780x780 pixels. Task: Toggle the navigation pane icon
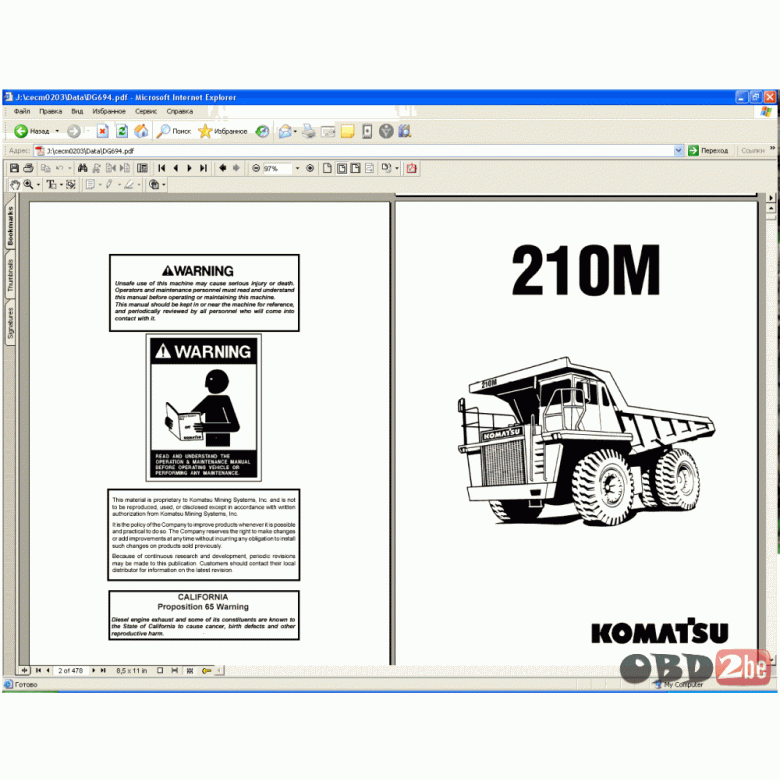coord(142,168)
